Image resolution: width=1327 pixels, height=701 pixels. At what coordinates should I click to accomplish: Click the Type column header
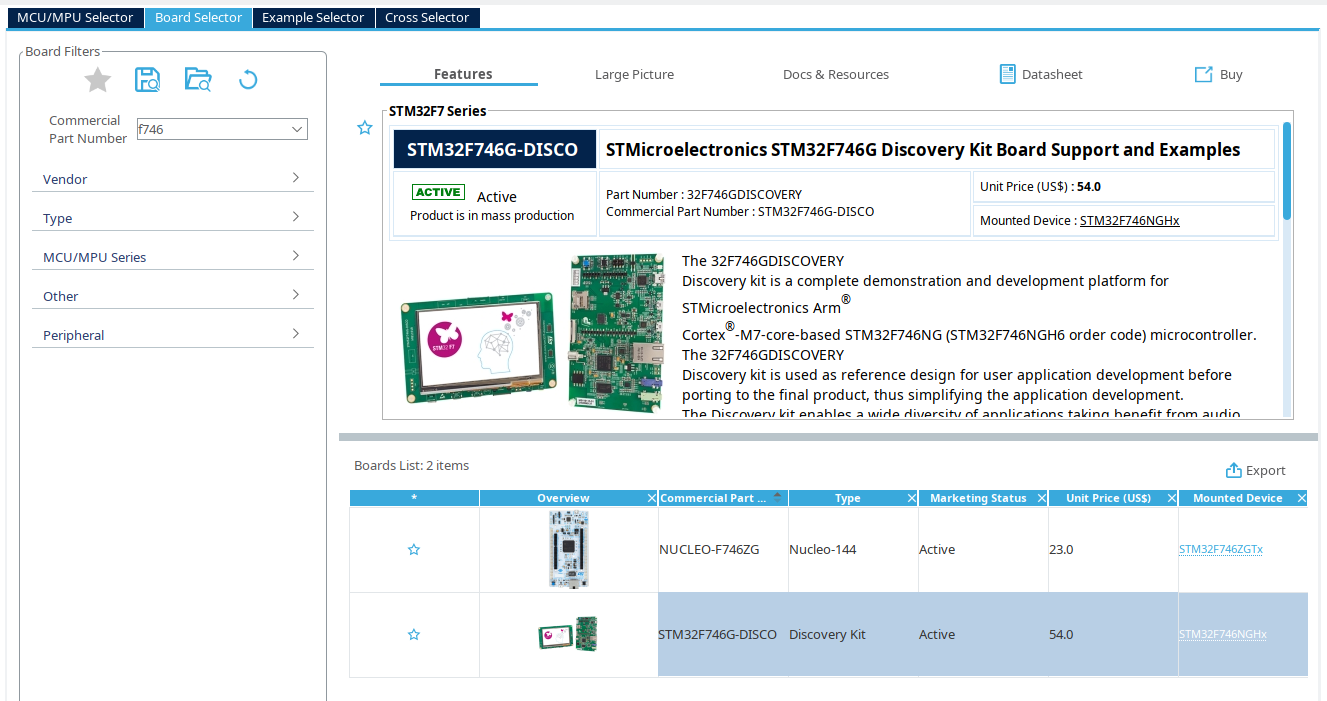848,498
